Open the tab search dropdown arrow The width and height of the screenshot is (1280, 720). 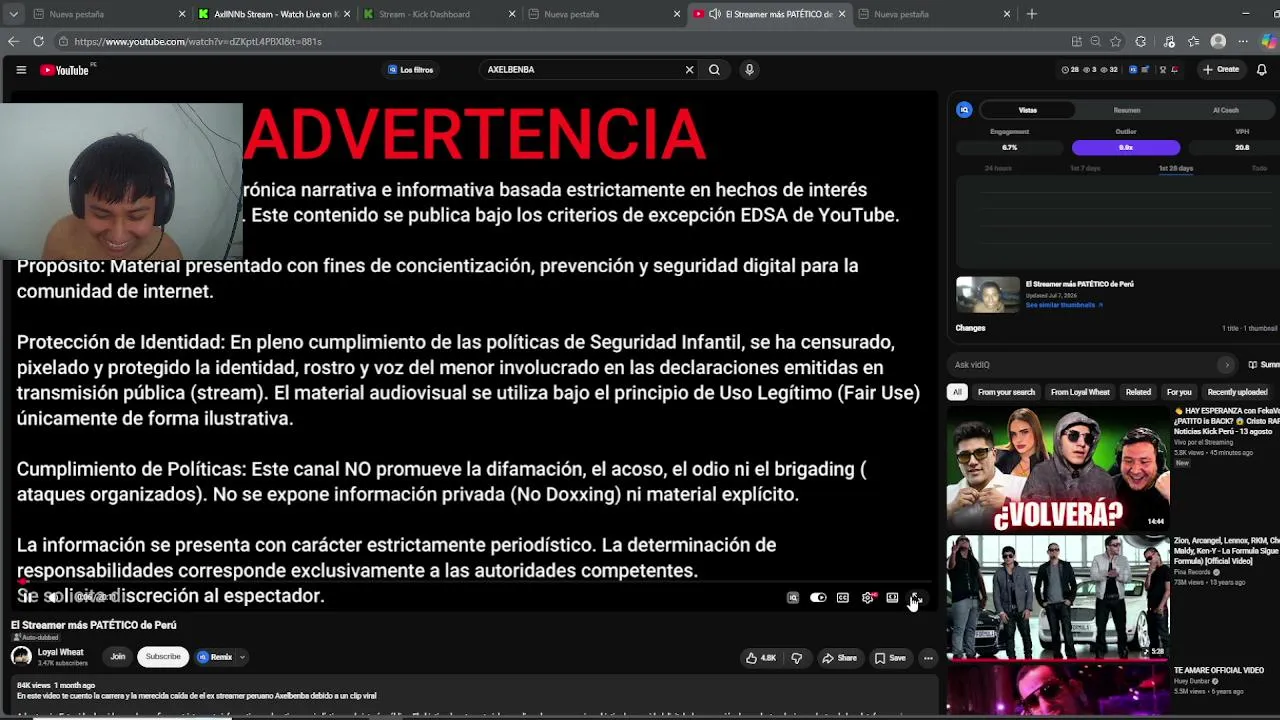click(x=13, y=14)
